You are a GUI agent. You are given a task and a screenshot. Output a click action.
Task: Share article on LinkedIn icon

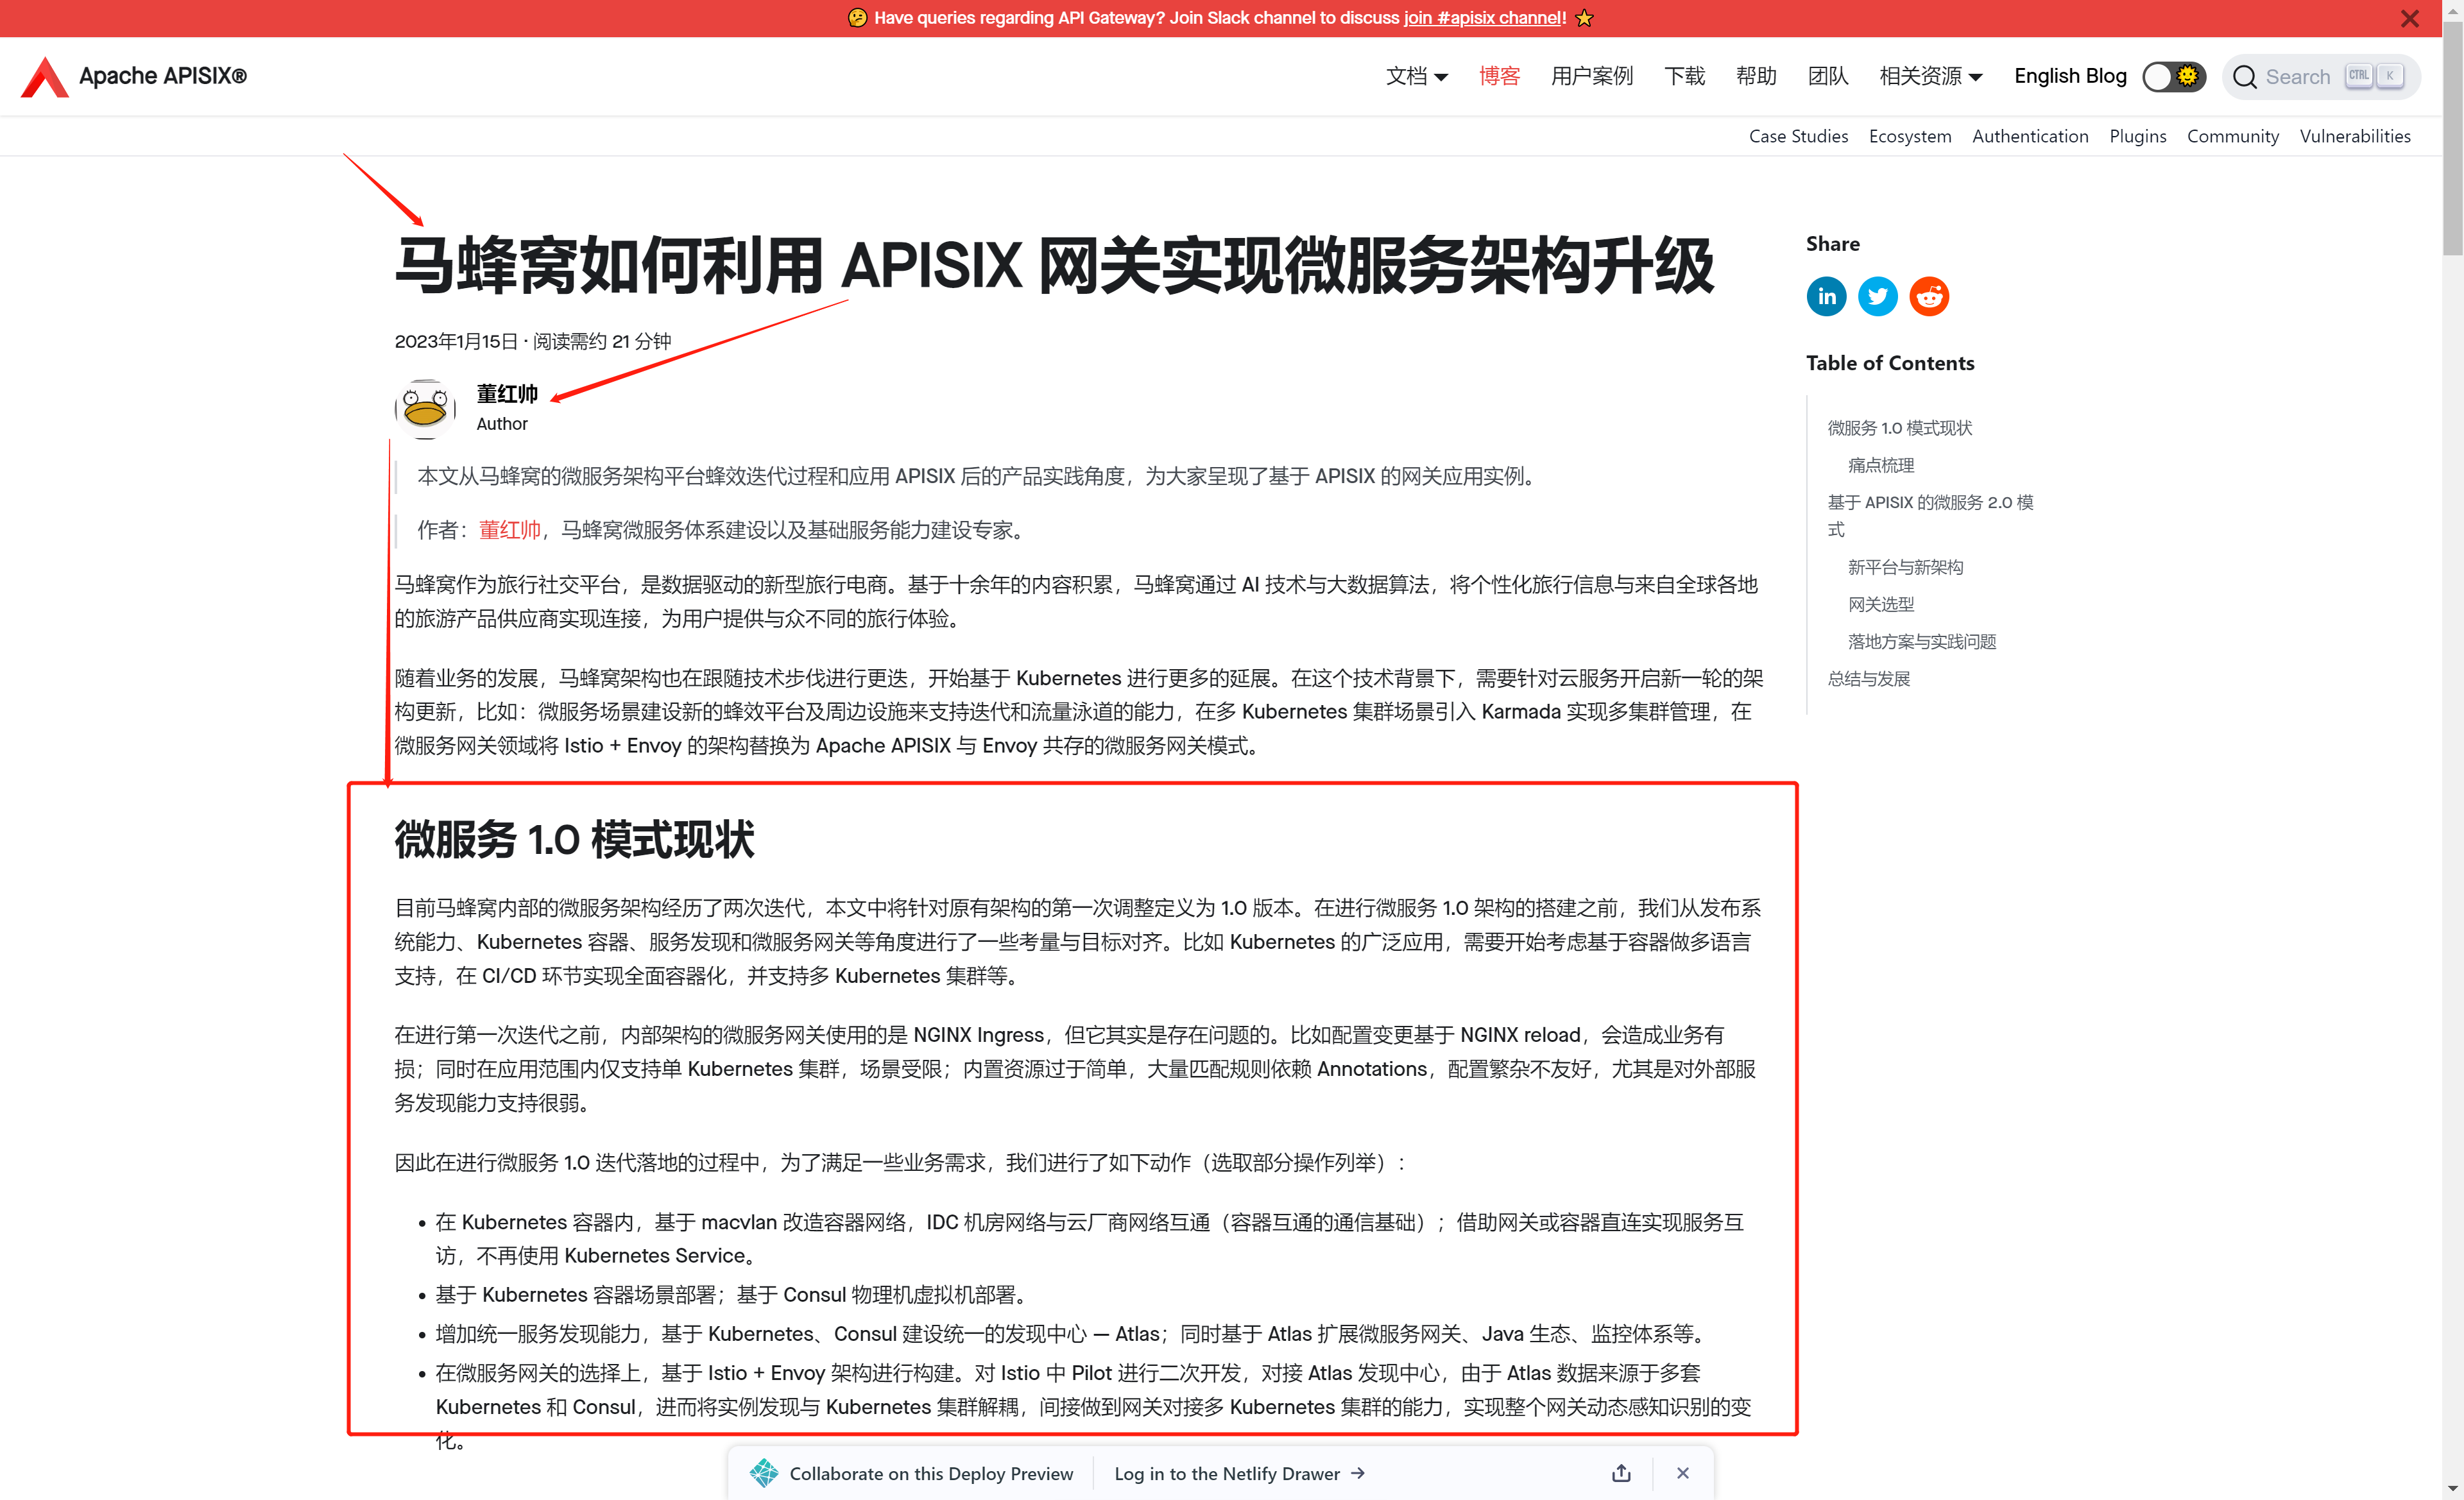tap(1826, 296)
